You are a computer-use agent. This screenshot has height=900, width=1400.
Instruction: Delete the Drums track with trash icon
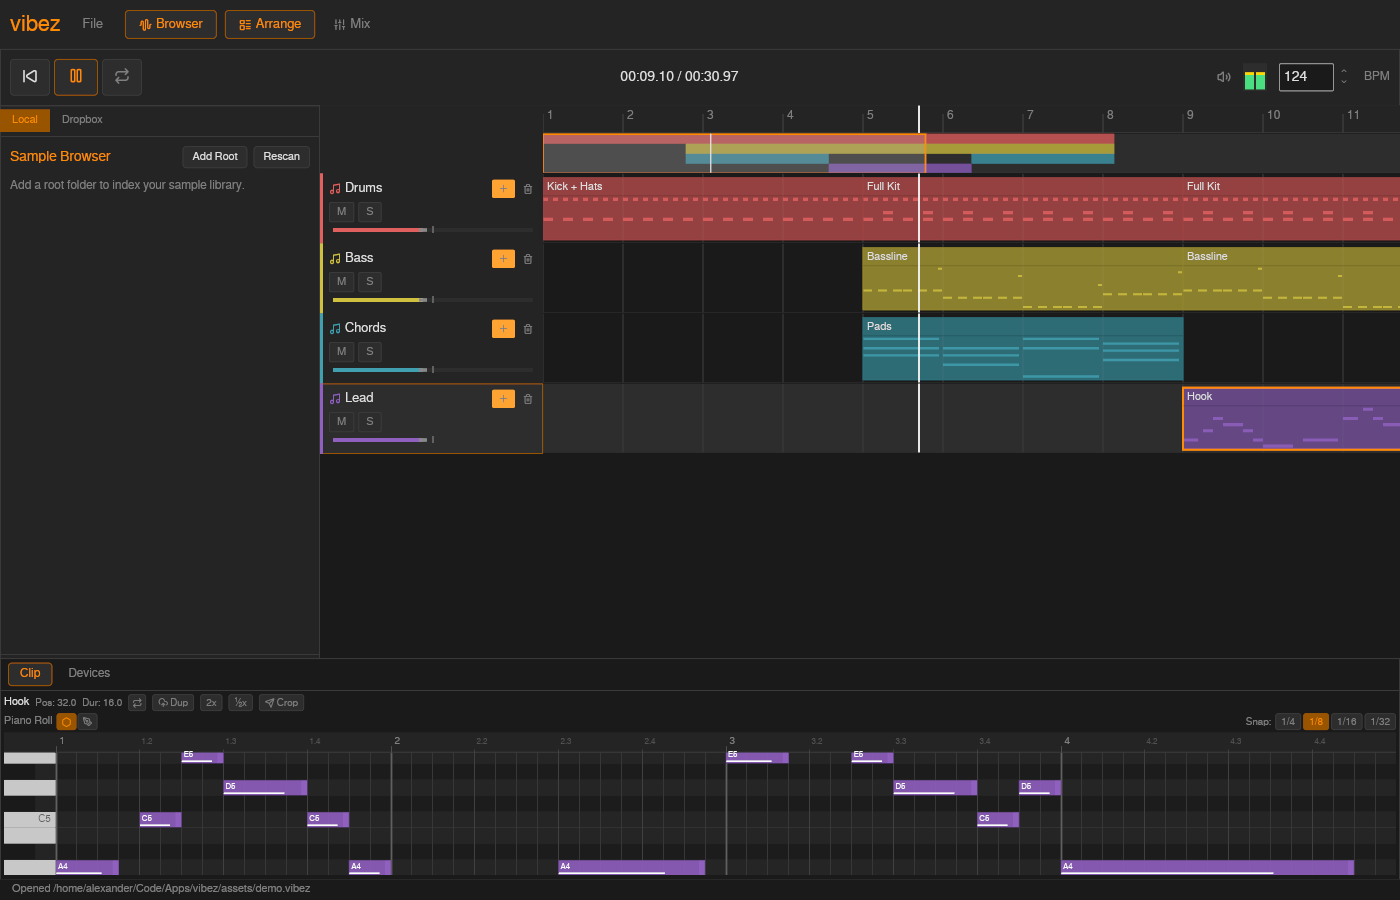tap(528, 189)
